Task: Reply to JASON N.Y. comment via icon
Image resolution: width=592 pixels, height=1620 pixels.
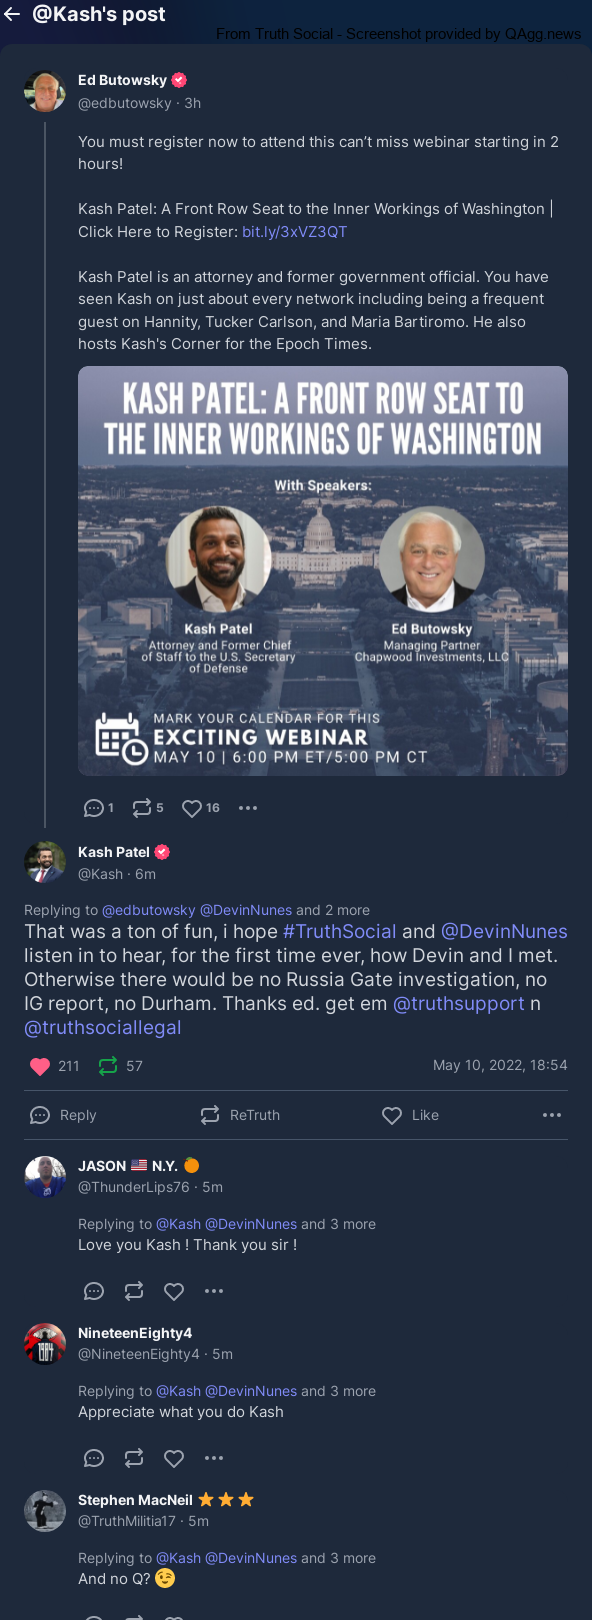Action: [94, 1291]
